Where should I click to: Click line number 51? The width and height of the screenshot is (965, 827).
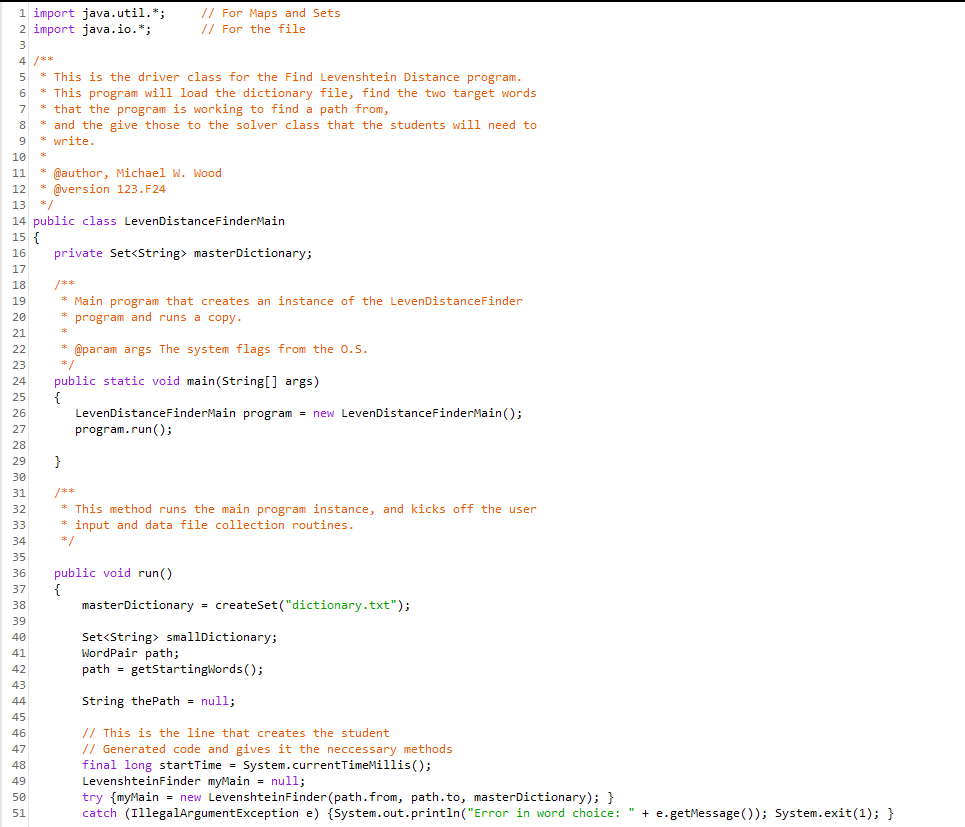(x=17, y=812)
